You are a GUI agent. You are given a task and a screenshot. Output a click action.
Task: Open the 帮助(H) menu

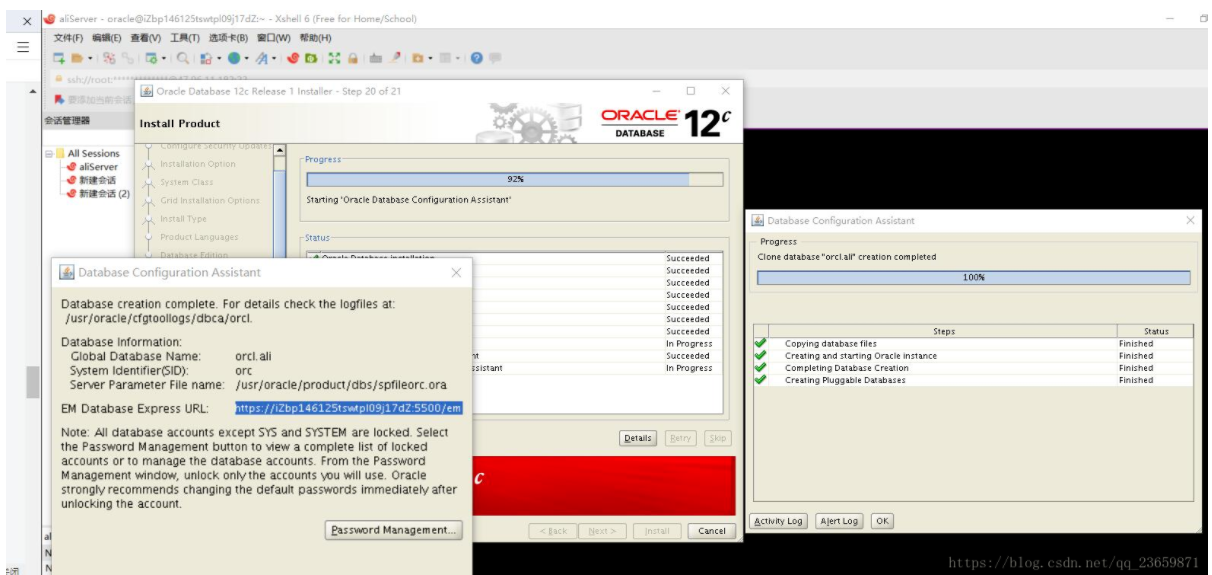(x=314, y=38)
